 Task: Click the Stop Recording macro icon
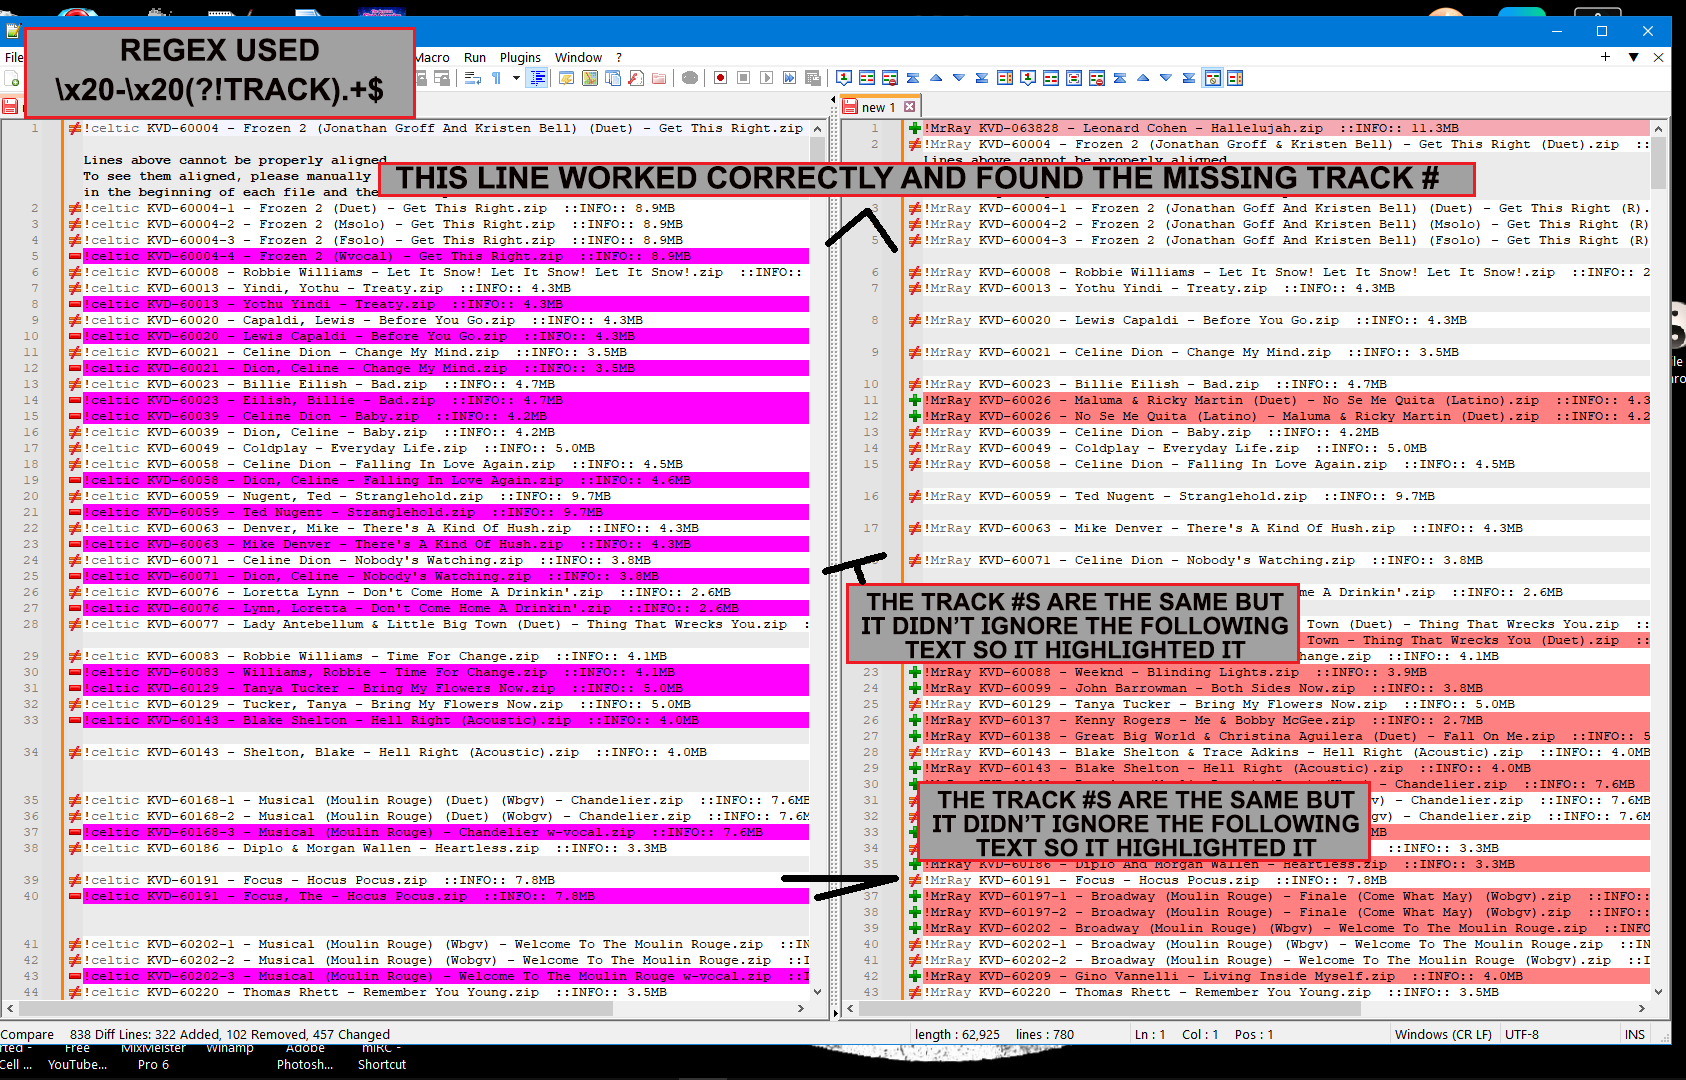click(743, 78)
